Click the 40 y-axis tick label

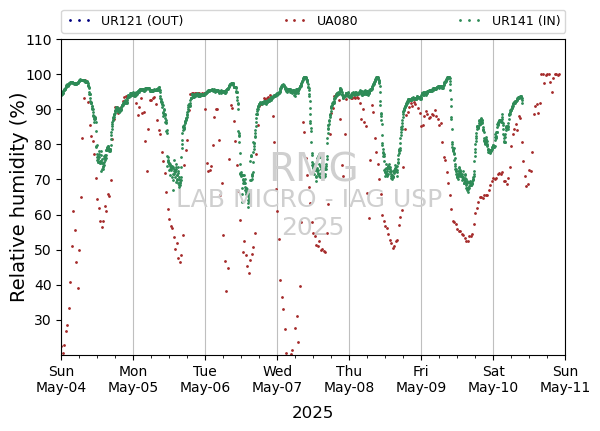43,286
